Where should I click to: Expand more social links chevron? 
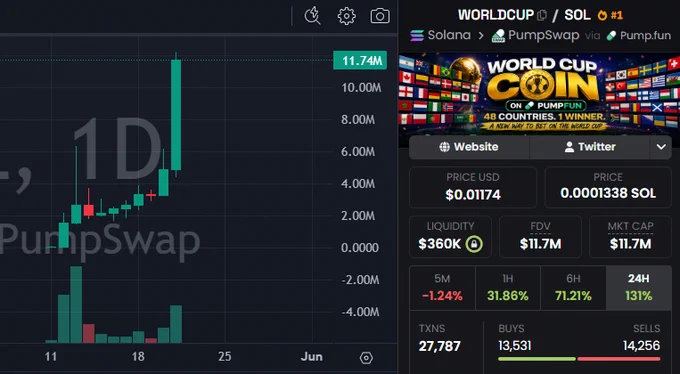[661, 147]
